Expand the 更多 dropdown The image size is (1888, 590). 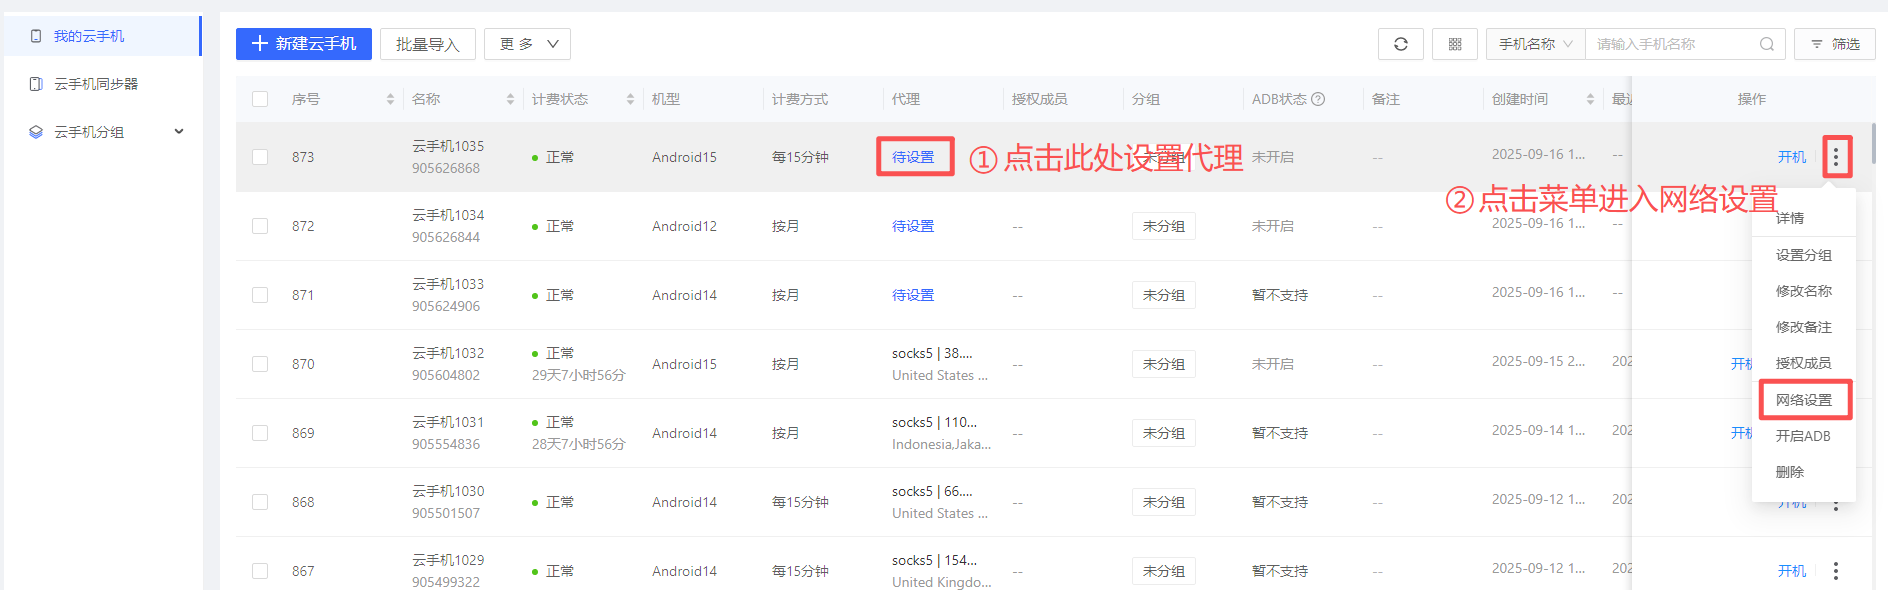pos(527,44)
